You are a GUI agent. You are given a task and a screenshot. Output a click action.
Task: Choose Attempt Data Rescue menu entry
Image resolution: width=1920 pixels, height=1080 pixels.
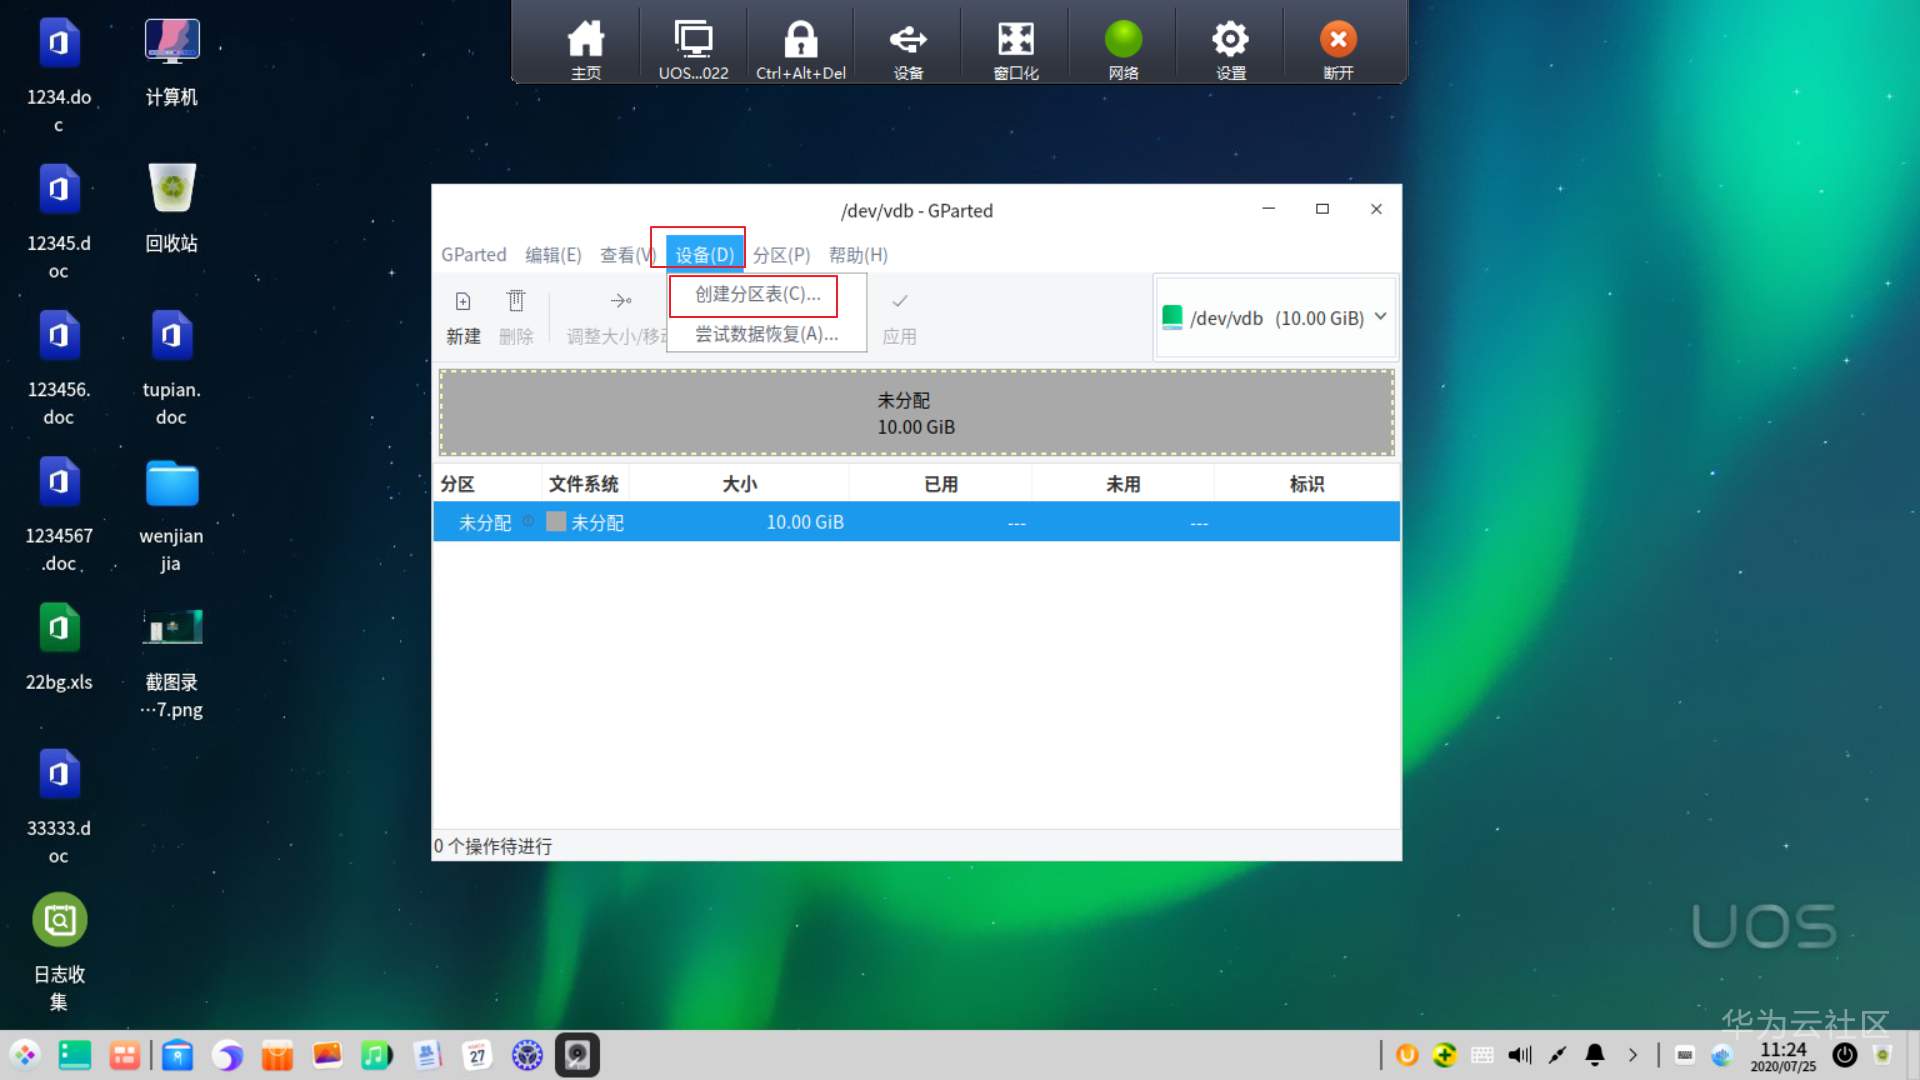click(x=766, y=334)
